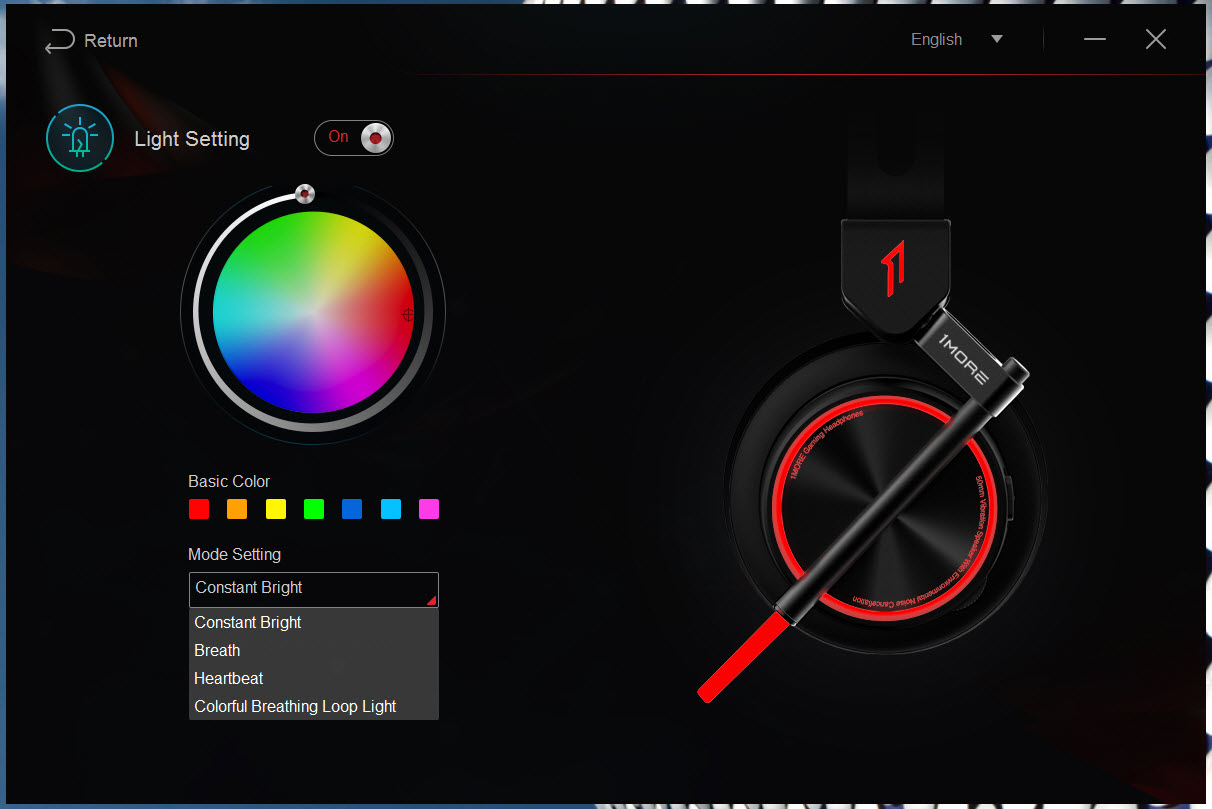Image resolution: width=1212 pixels, height=809 pixels.
Task: Click the Light Setting heading text
Action: pos(192,139)
